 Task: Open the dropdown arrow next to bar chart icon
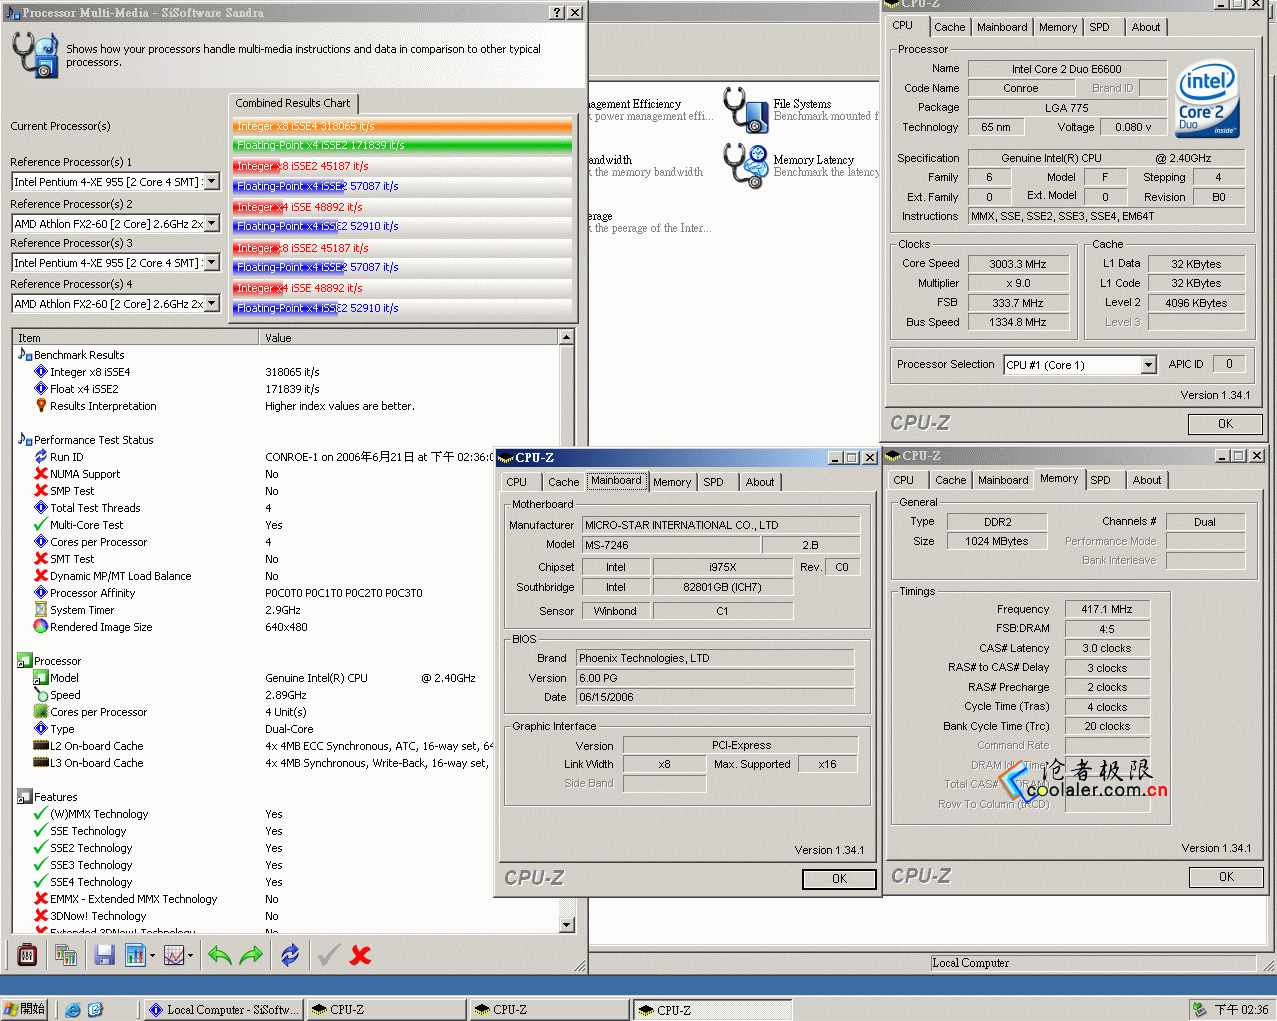point(152,956)
